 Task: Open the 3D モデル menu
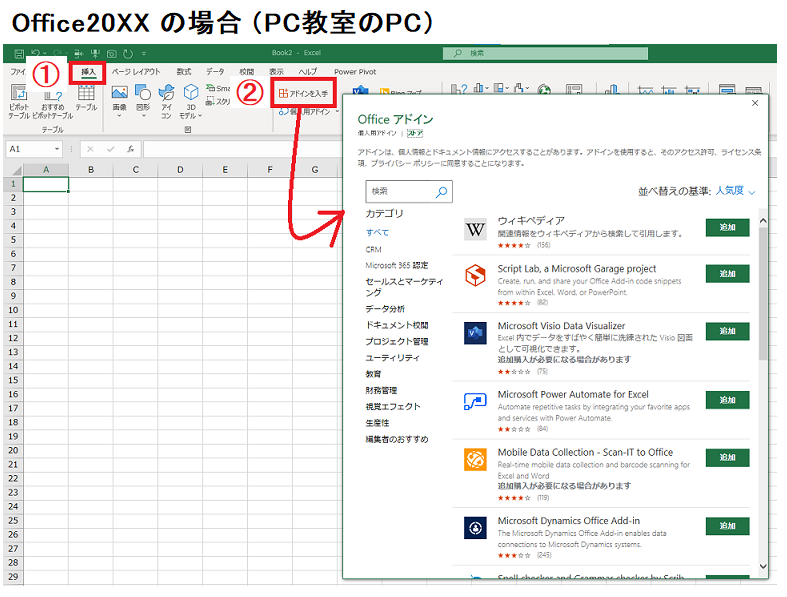pyautogui.click(x=191, y=101)
